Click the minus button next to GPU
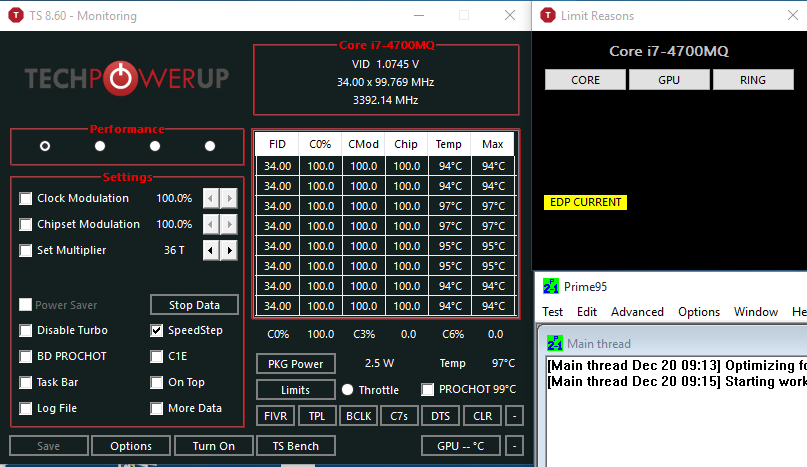This screenshot has height=467, width=807. coord(514,446)
